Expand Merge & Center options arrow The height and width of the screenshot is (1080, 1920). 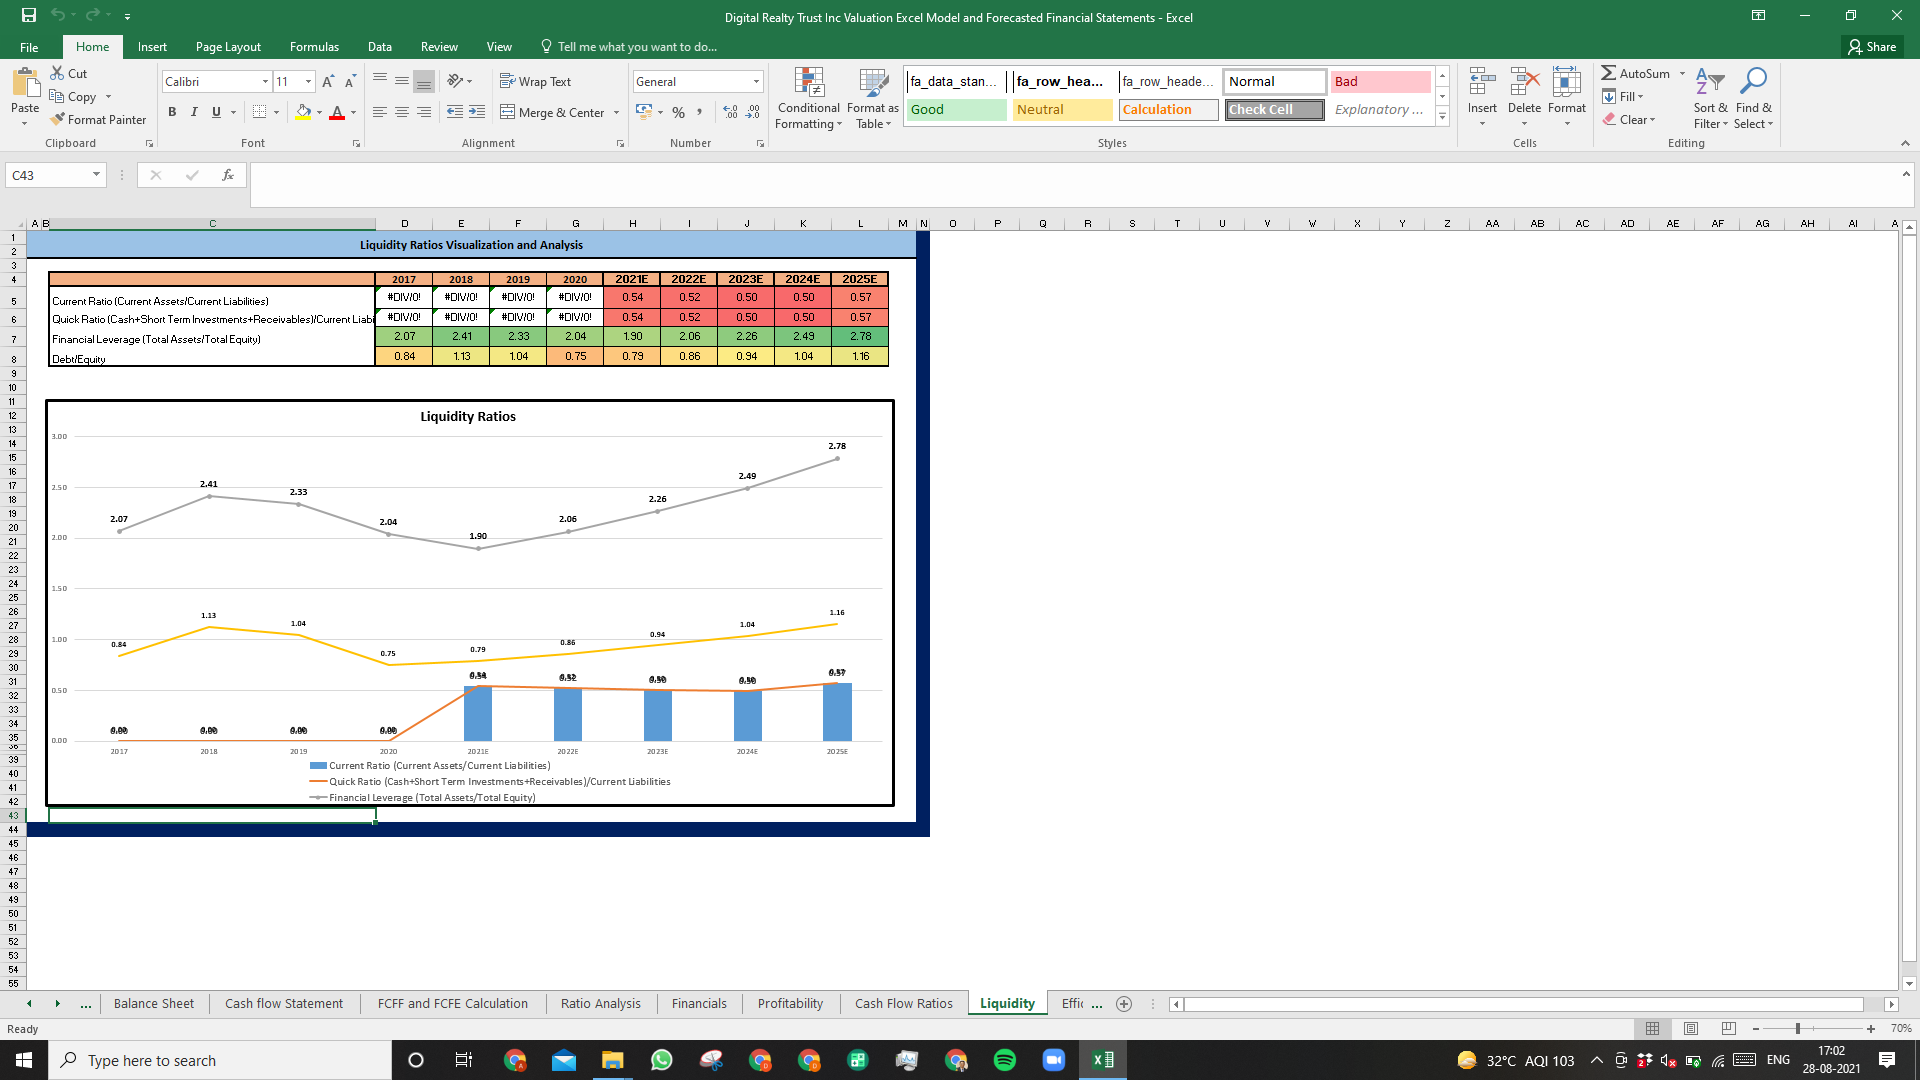[x=616, y=113]
